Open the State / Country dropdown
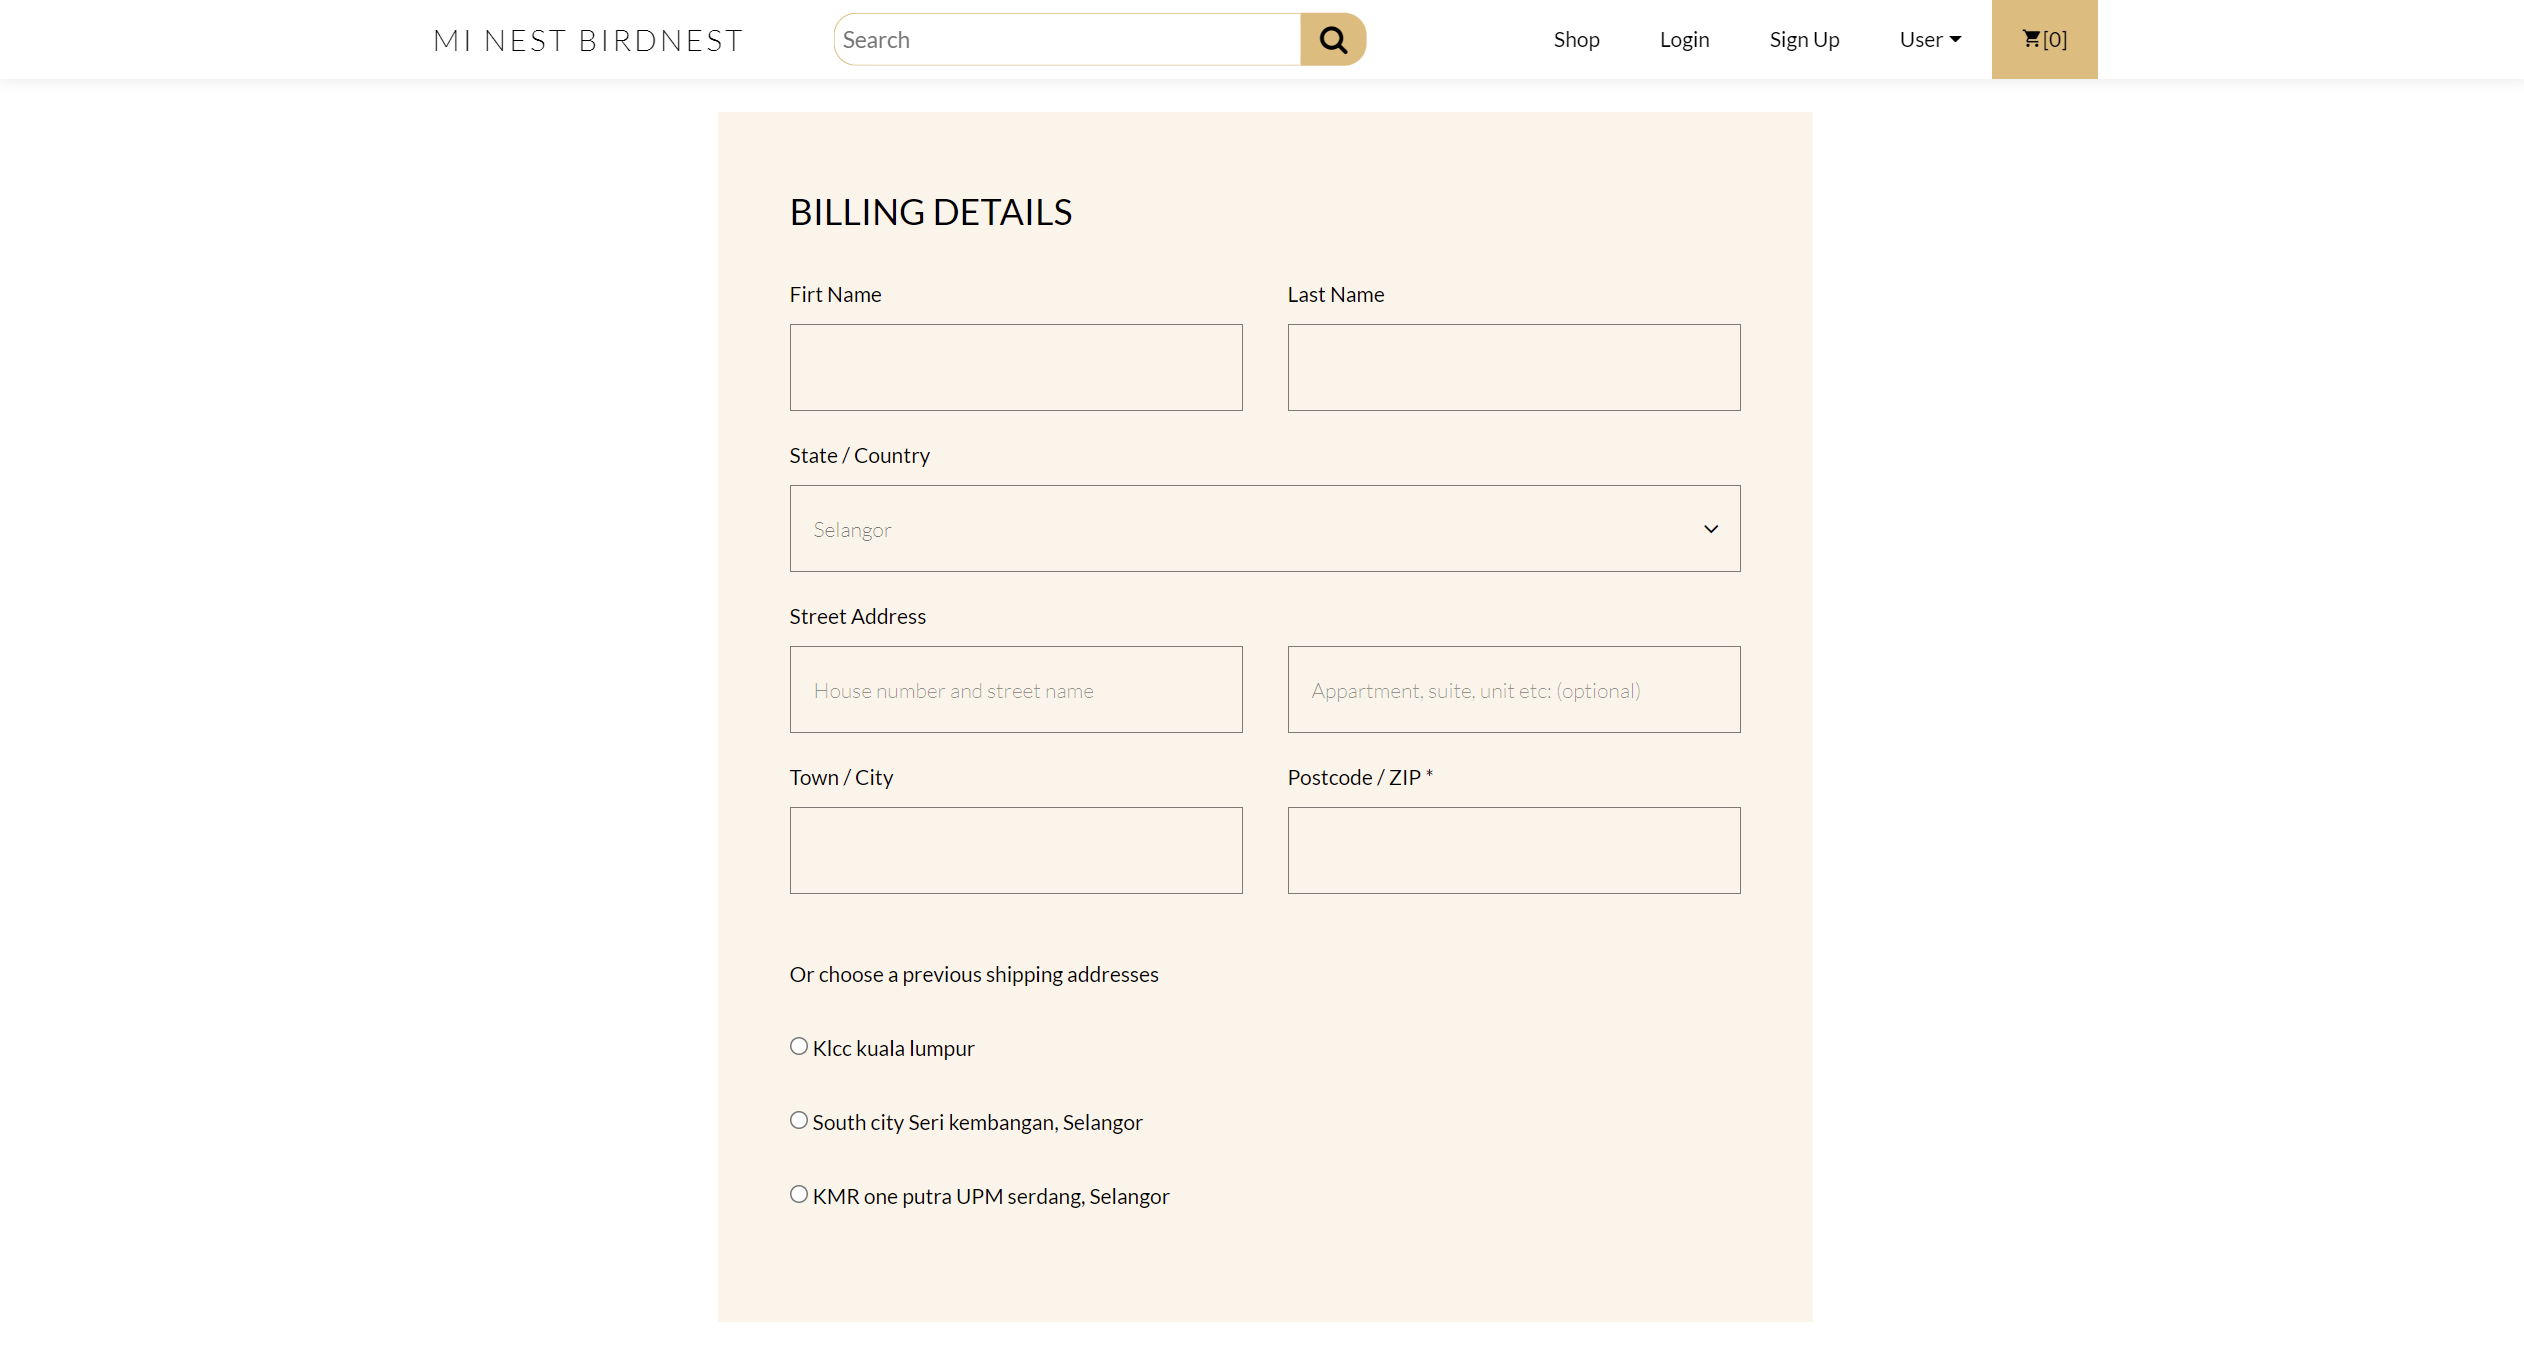Screen dimensions: 2524x1372 pos(1264,528)
